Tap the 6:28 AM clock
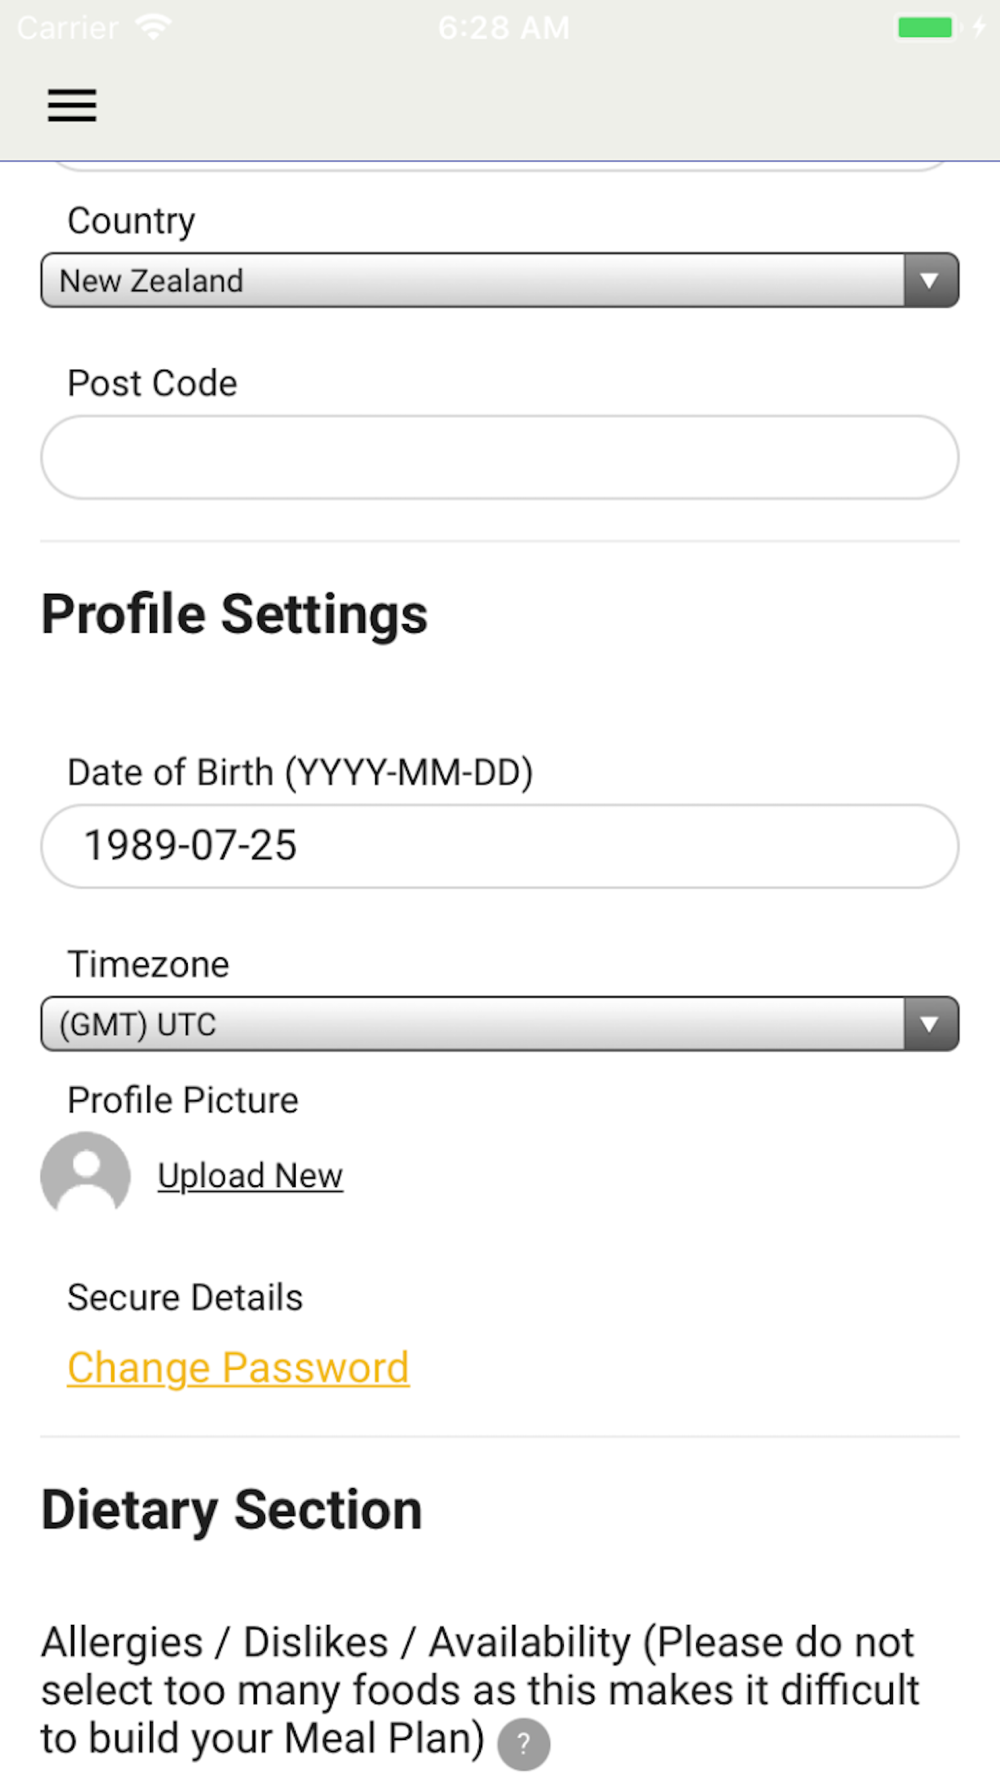 click(x=504, y=27)
